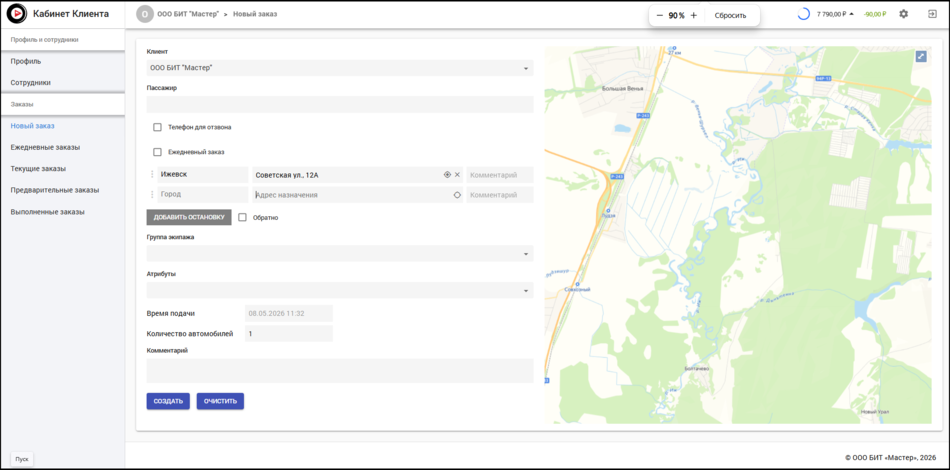Click drag handle of Ижевск row
This screenshot has height=470, width=950.
[x=151, y=175]
